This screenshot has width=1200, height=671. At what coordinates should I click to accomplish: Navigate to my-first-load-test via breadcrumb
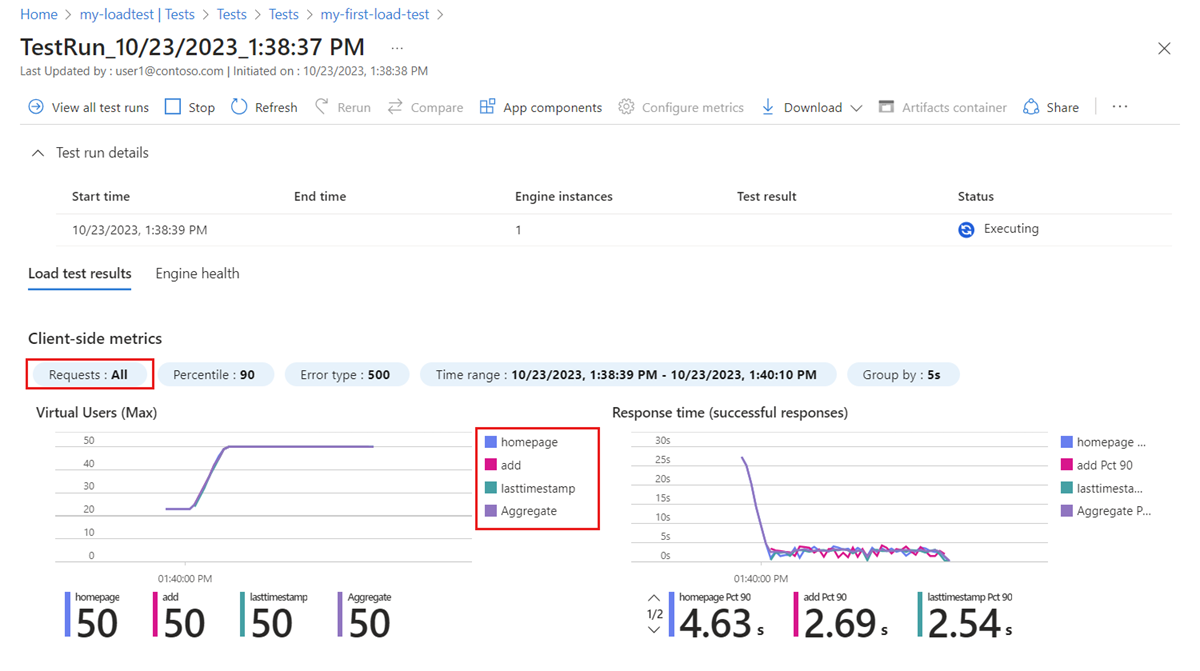375,14
